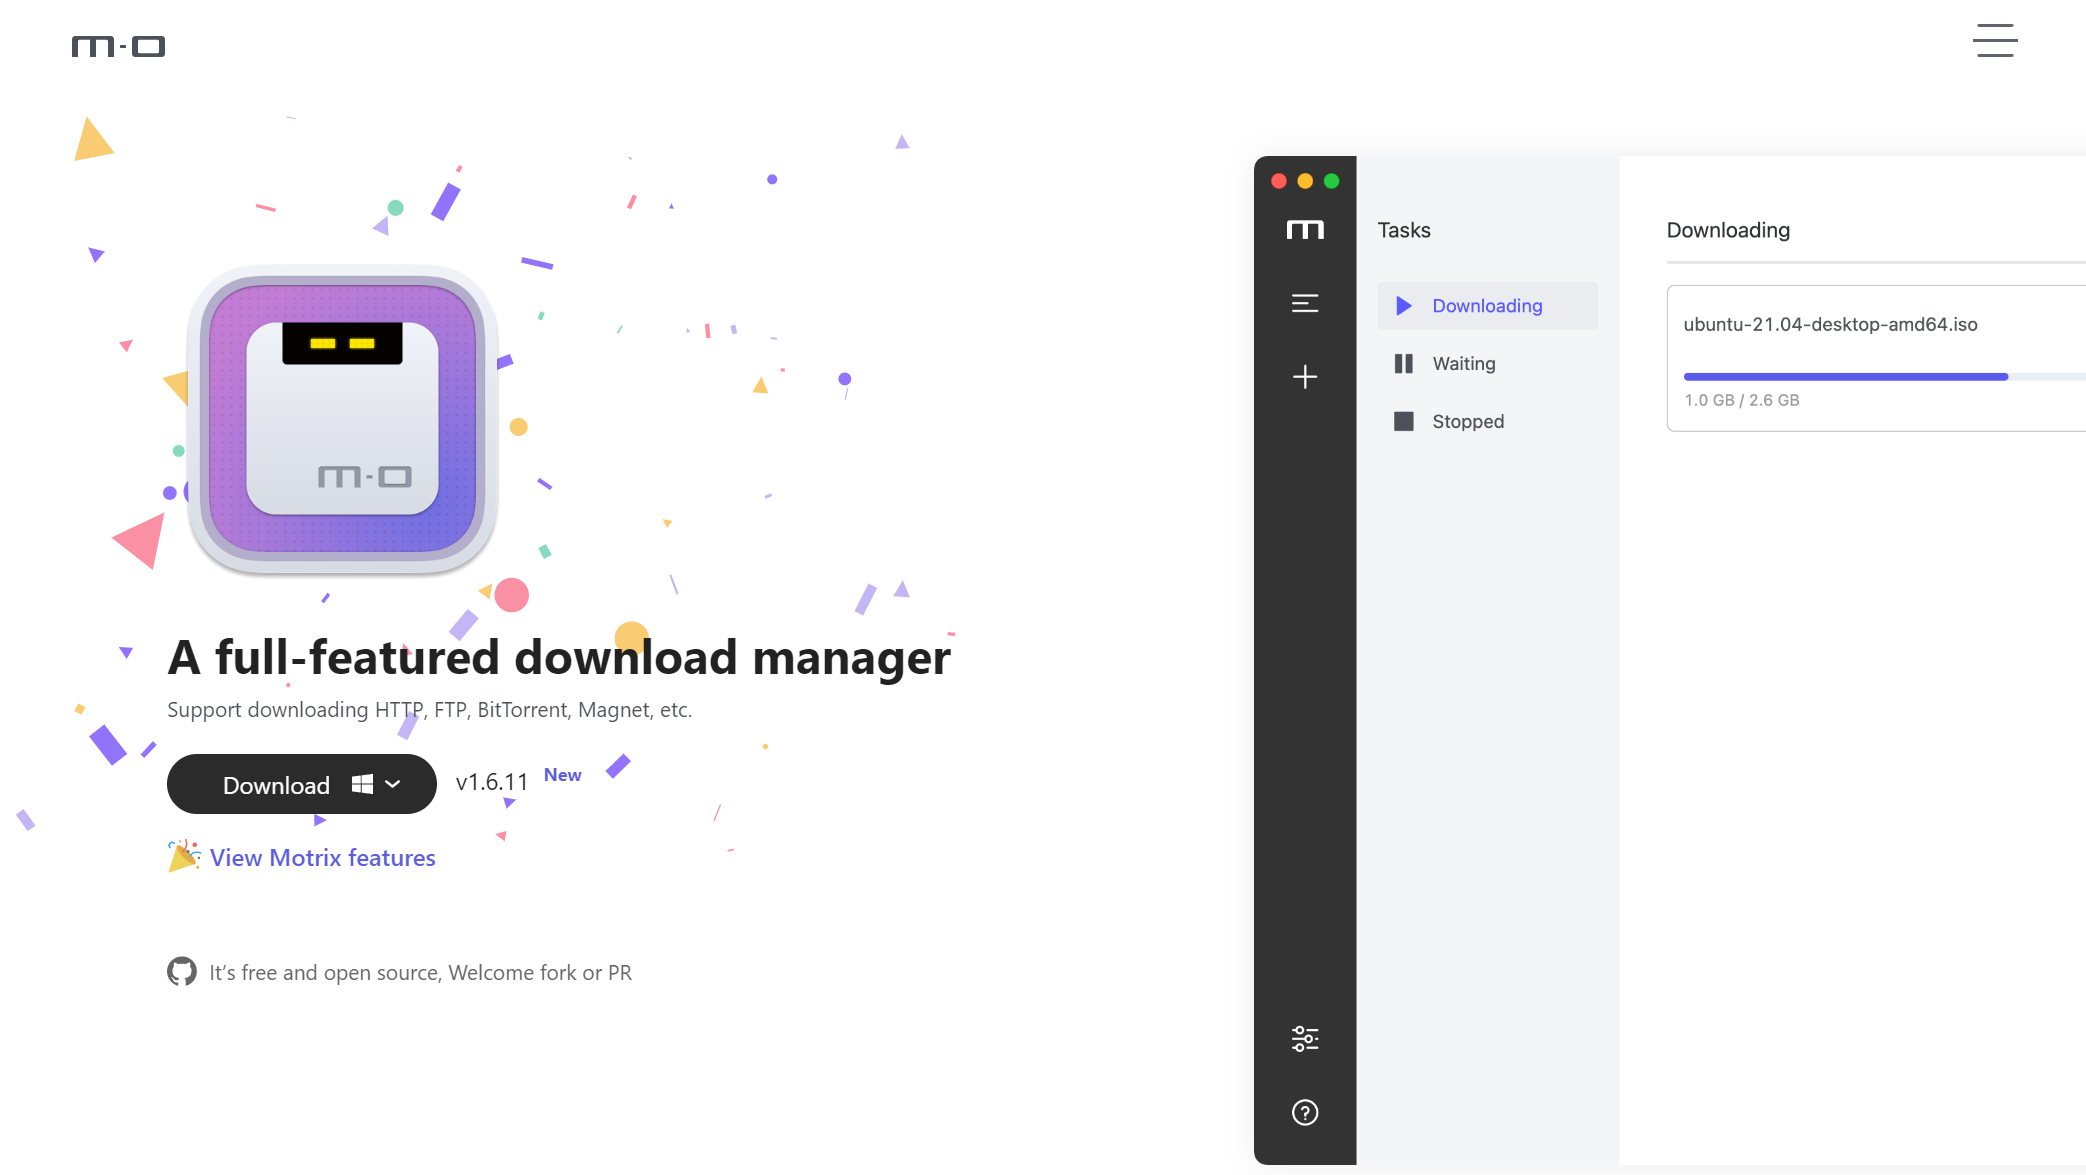Expand the download platform chevron

(x=393, y=784)
